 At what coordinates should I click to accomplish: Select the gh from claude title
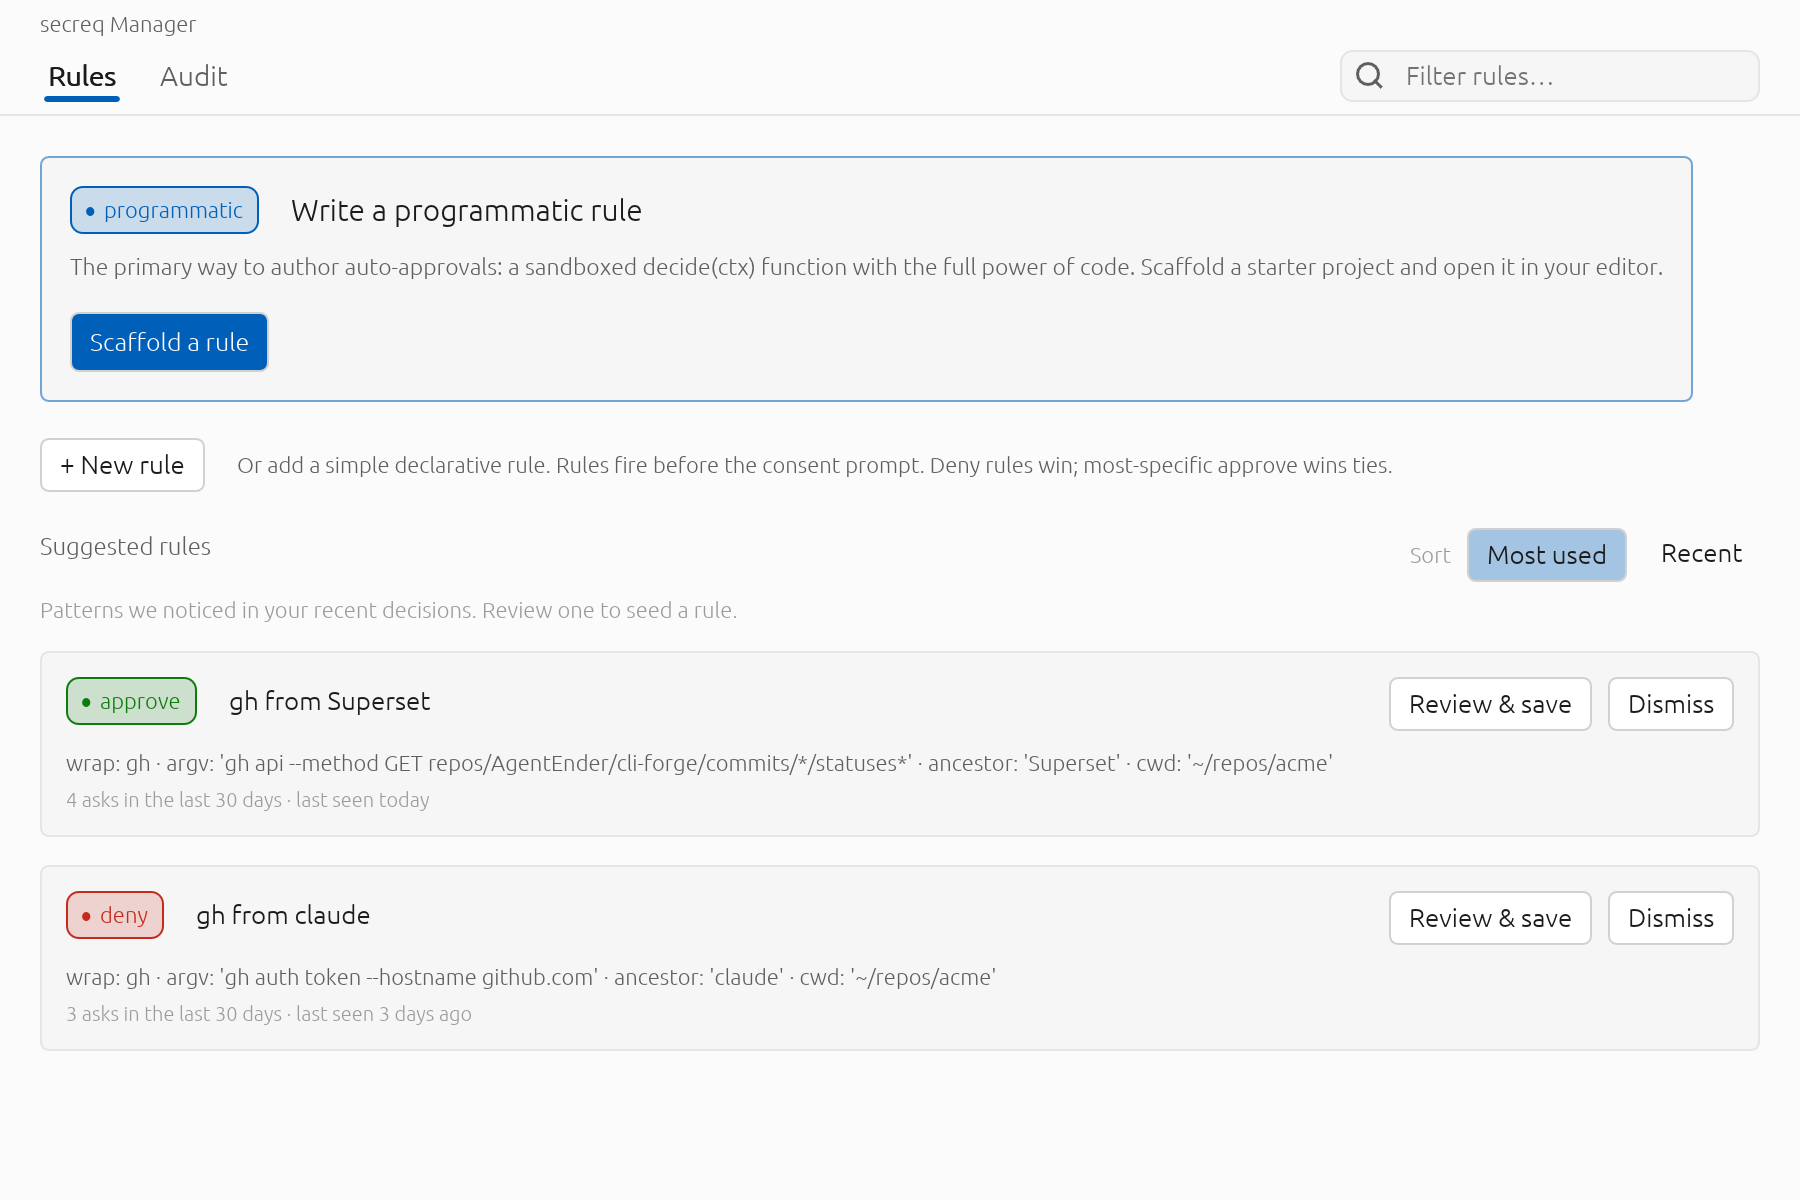(283, 916)
